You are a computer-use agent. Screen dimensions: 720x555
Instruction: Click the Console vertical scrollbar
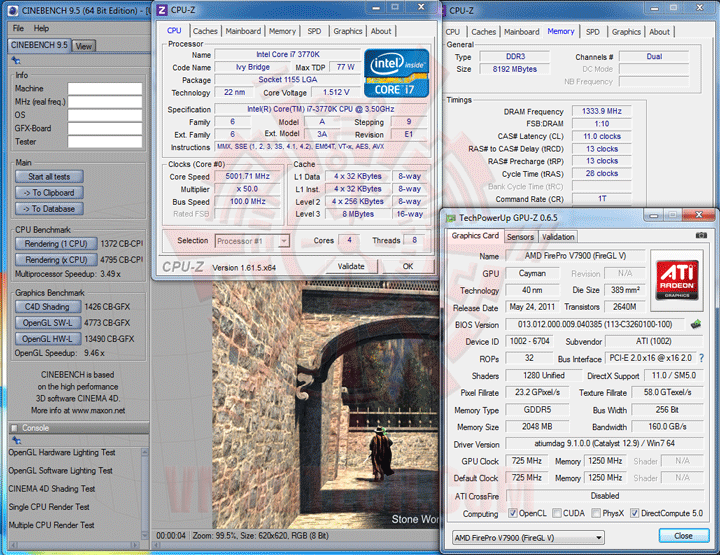[x=145, y=493]
